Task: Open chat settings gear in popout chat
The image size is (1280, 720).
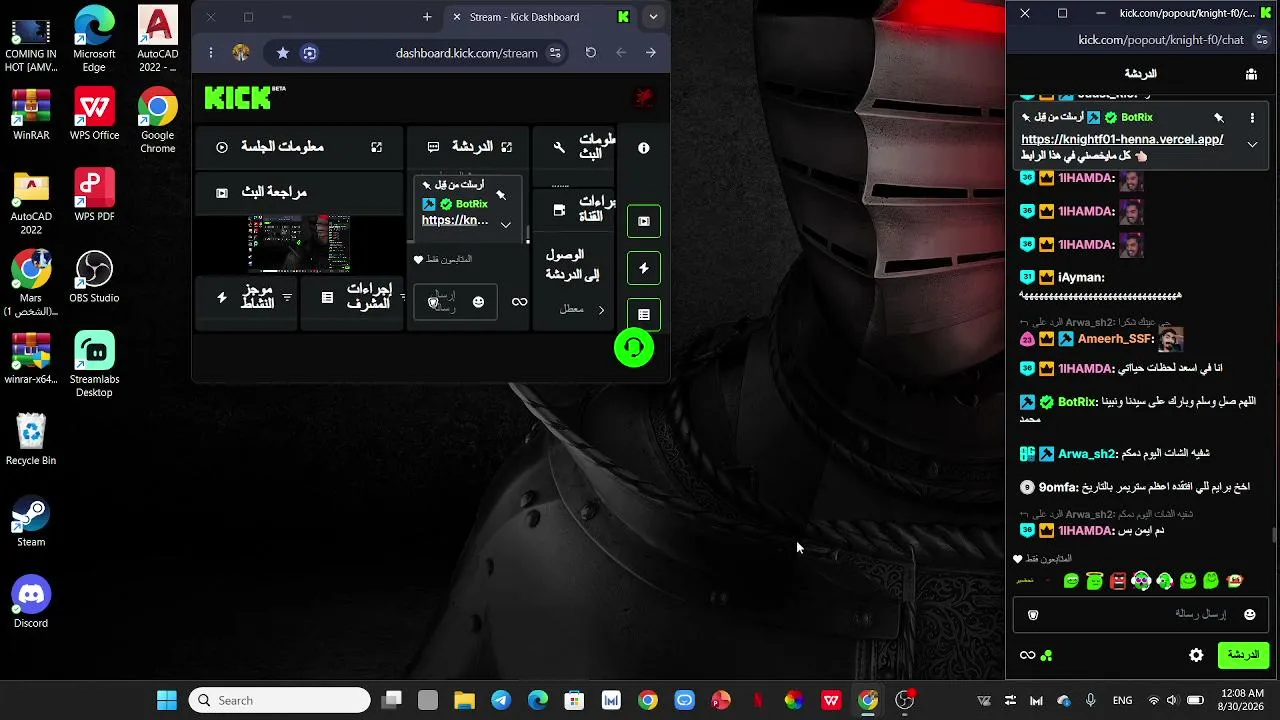Action: [1196, 655]
